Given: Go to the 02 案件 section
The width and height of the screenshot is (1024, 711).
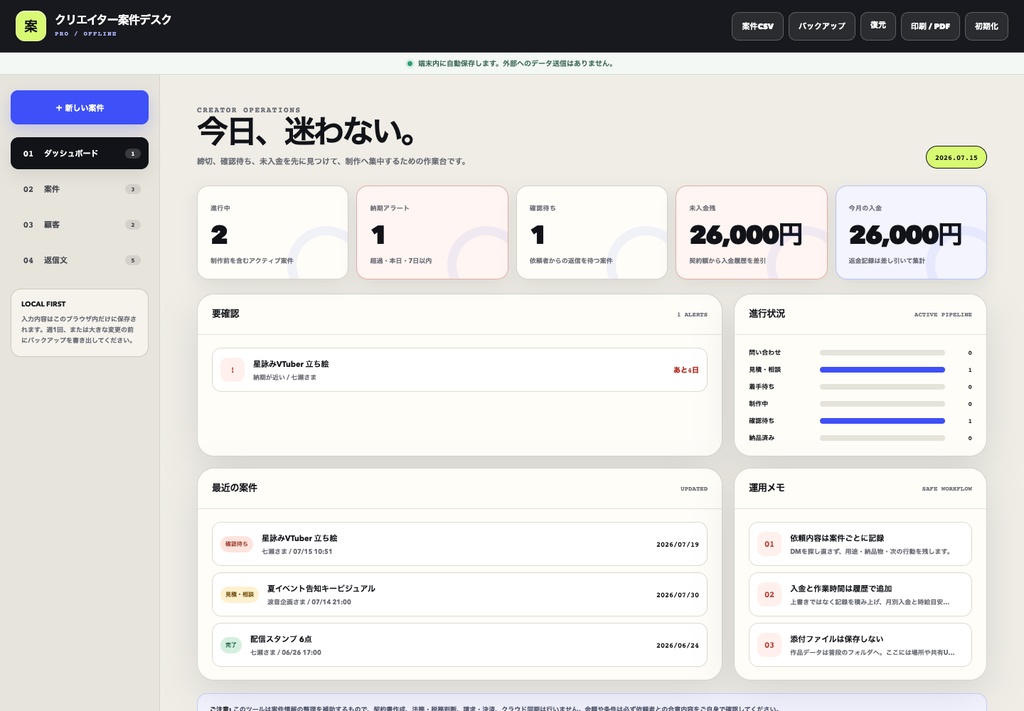Looking at the screenshot, I should pos(80,189).
